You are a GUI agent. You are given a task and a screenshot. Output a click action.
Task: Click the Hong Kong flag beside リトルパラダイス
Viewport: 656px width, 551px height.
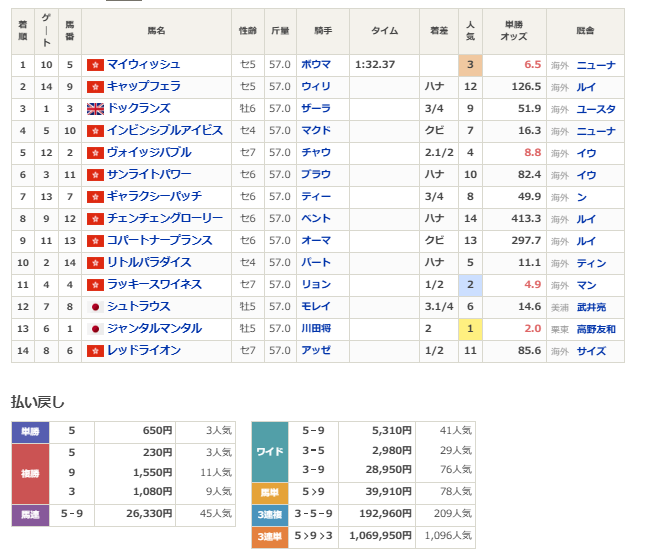point(96,263)
